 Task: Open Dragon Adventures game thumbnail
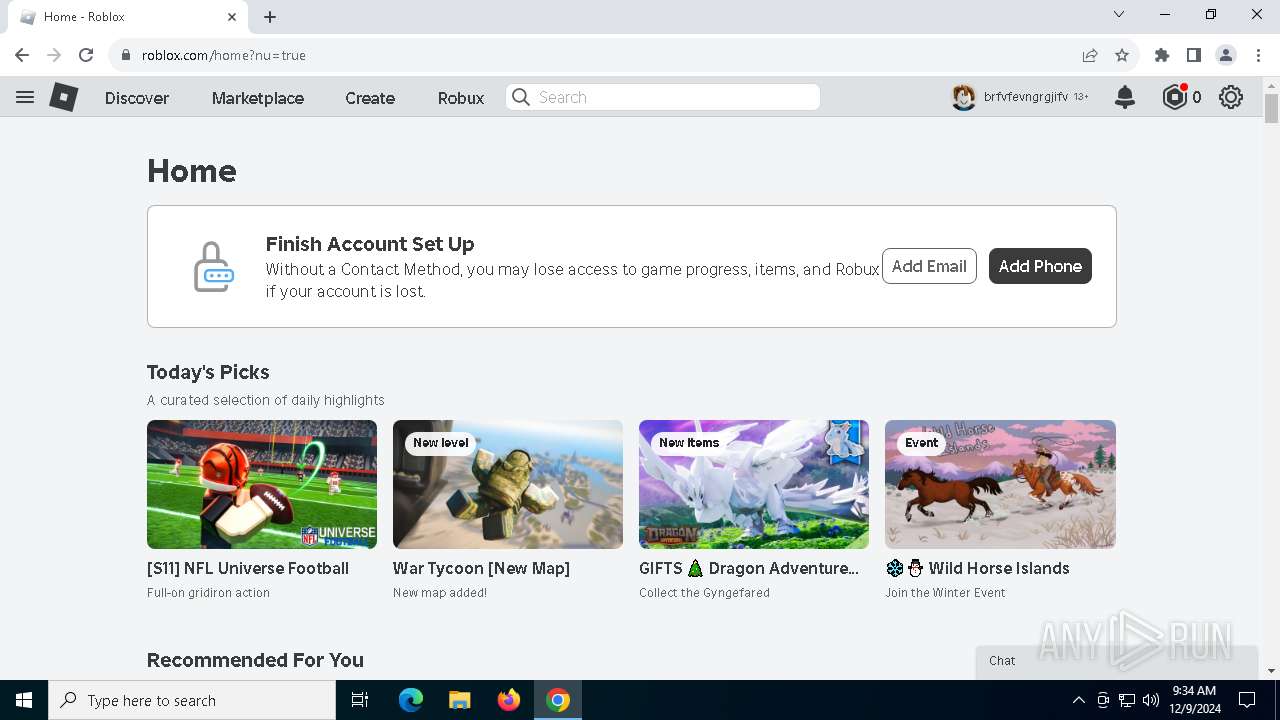(754, 484)
